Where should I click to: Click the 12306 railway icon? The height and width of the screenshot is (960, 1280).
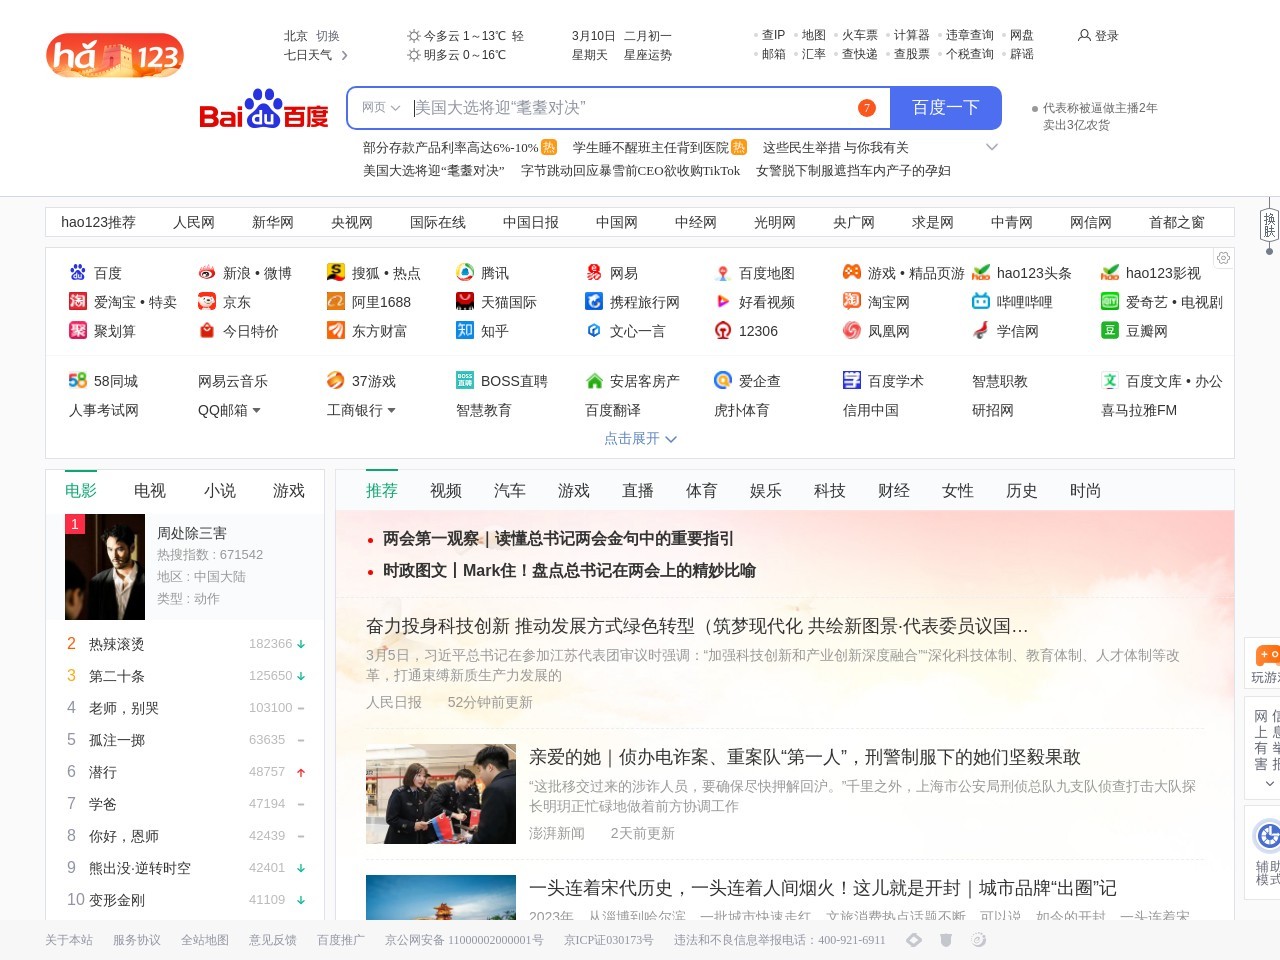click(723, 331)
